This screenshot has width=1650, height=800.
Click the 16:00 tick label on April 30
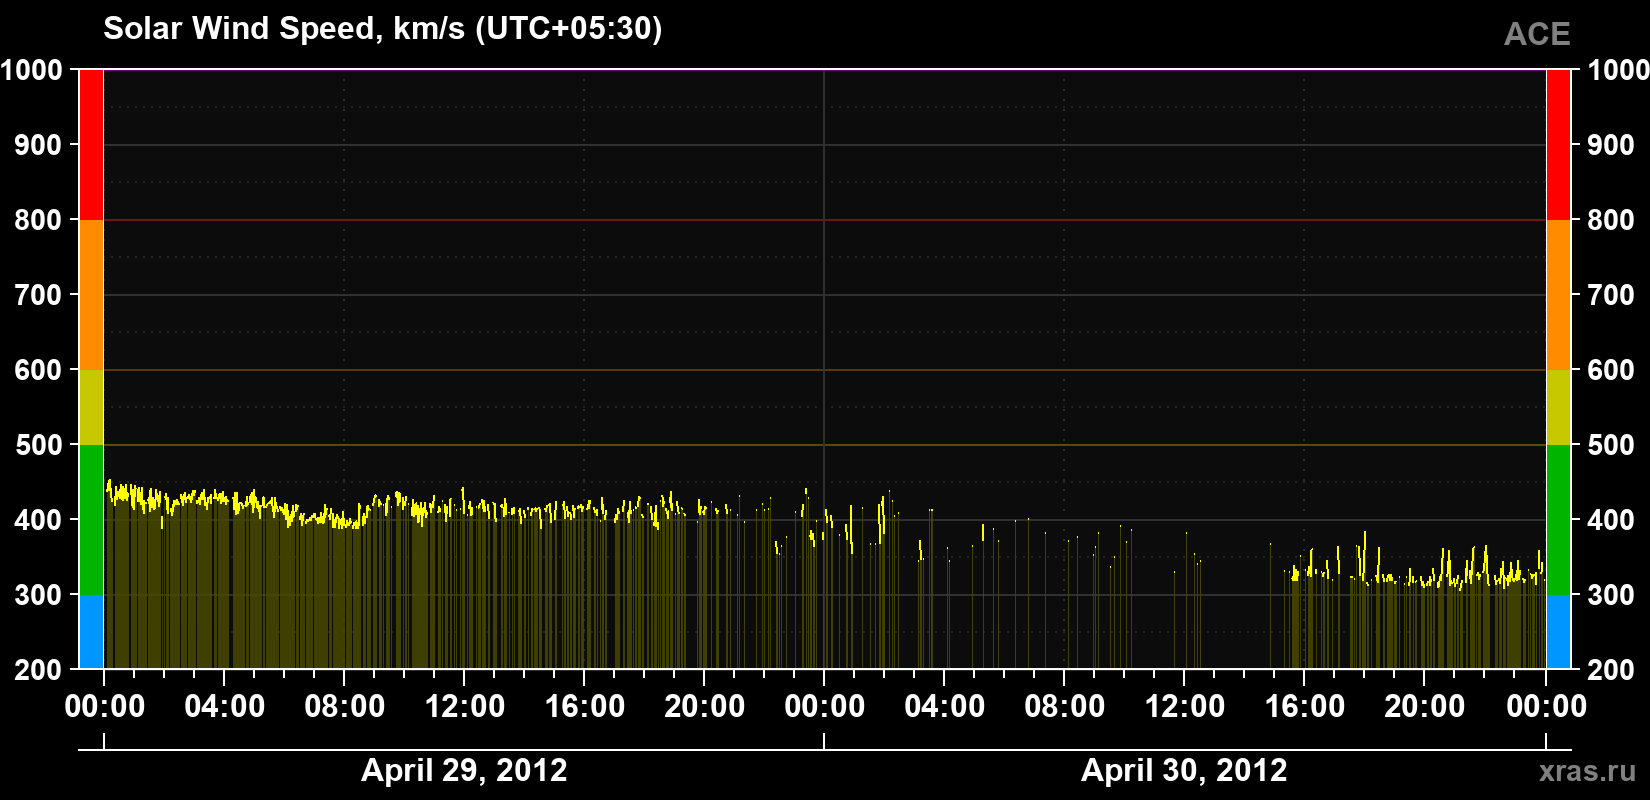click(1305, 706)
